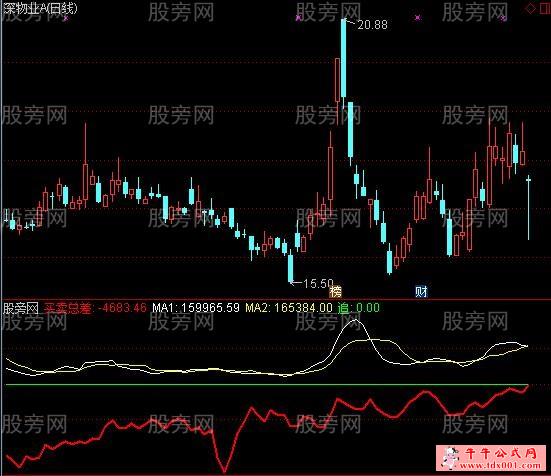Click the purple marker nearest the red diamond
This screenshot has height=476, width=551.
[x=504, y=18]
